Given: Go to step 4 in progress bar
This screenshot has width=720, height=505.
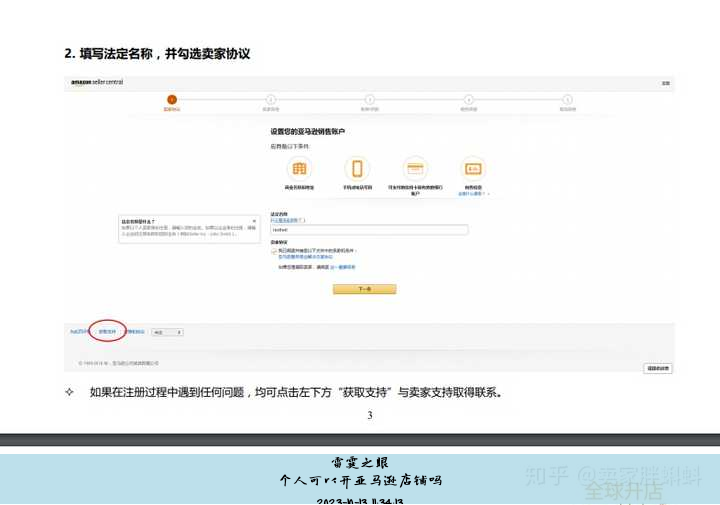Looking at the screenshot, I should pyautogui.click(x=468, y=100).
